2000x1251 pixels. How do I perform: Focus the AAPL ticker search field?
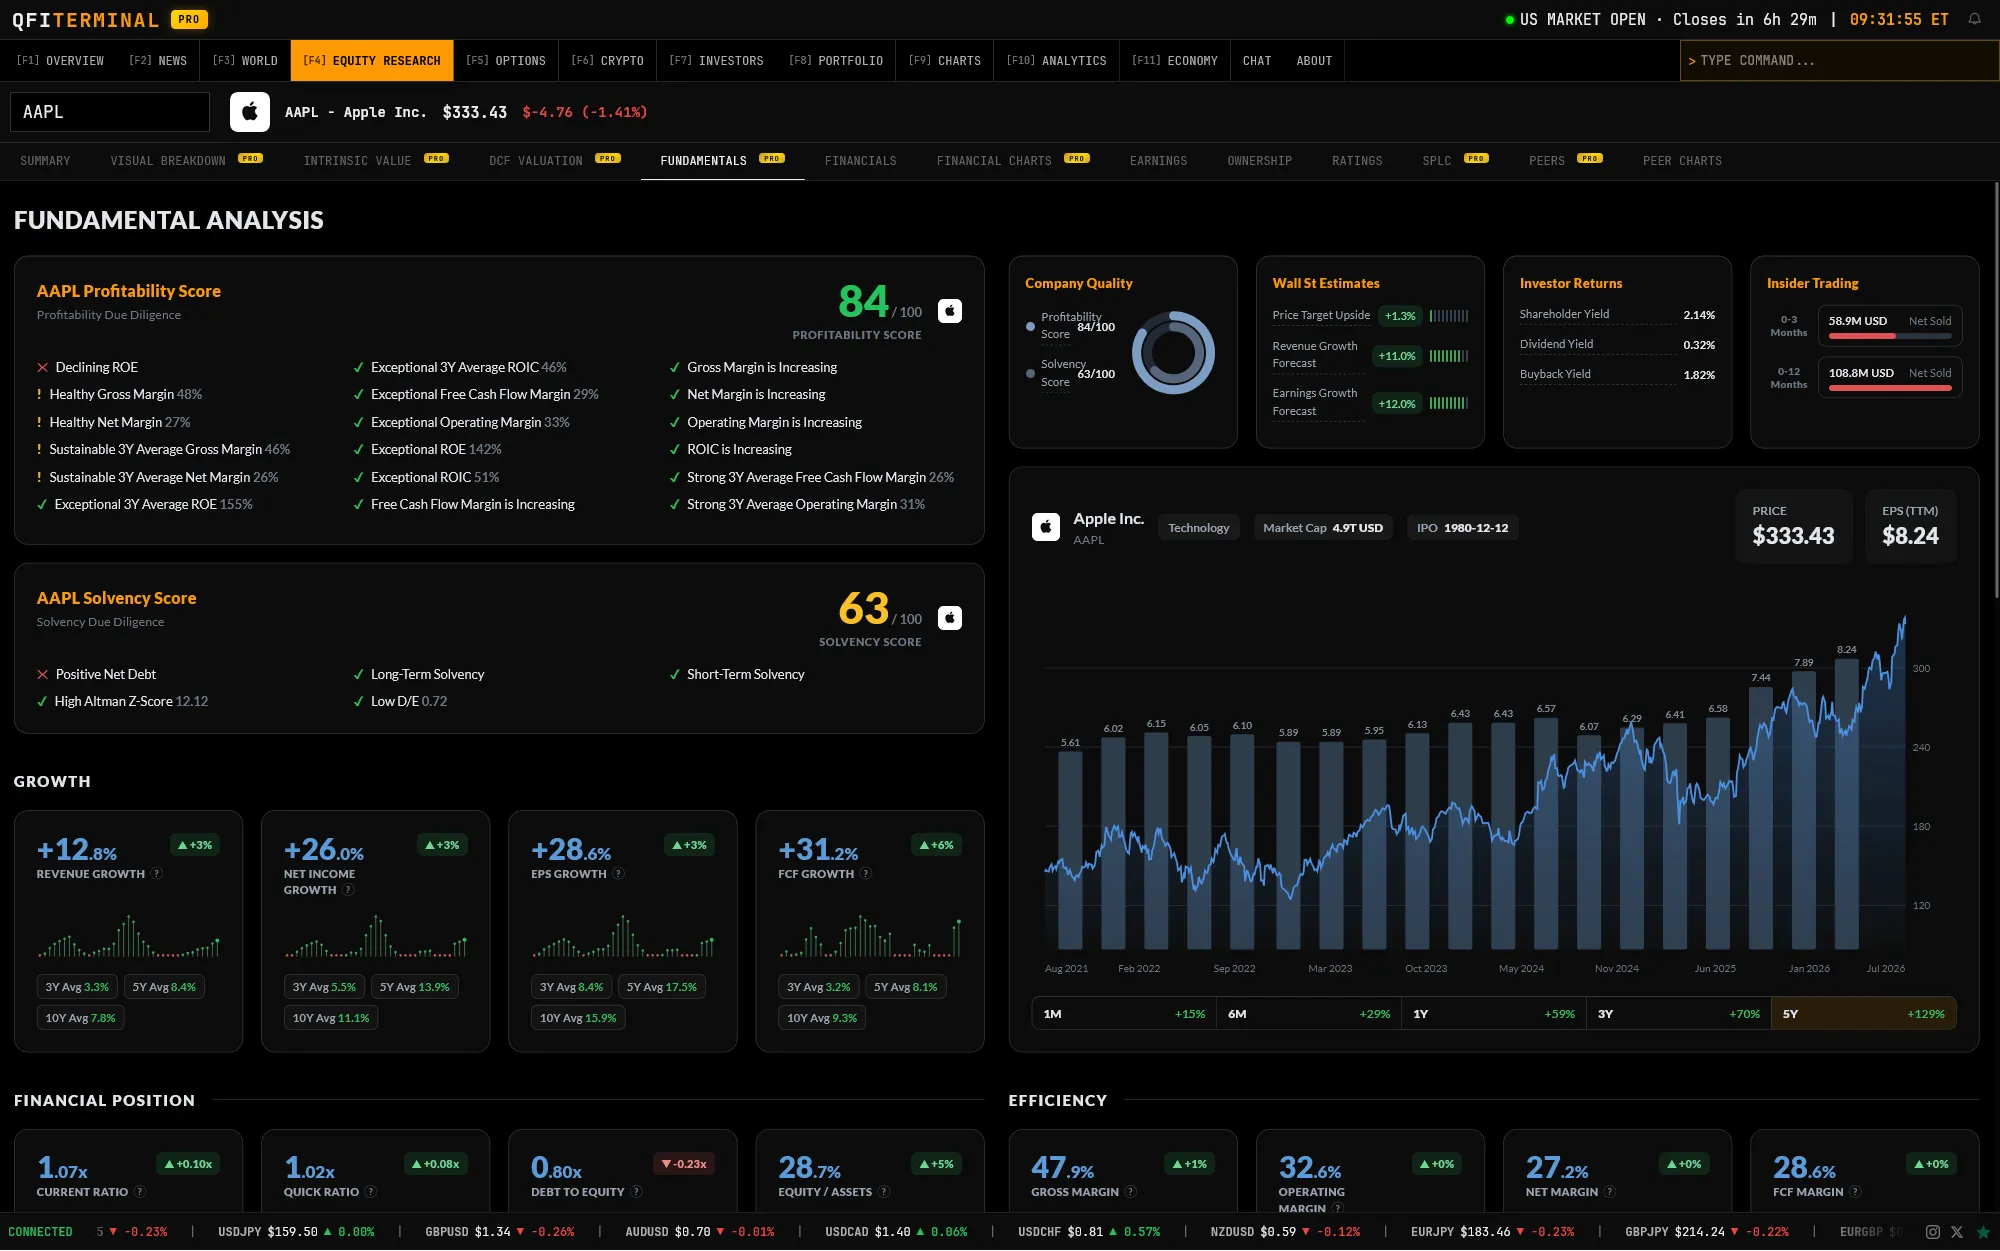pos(110,112)
